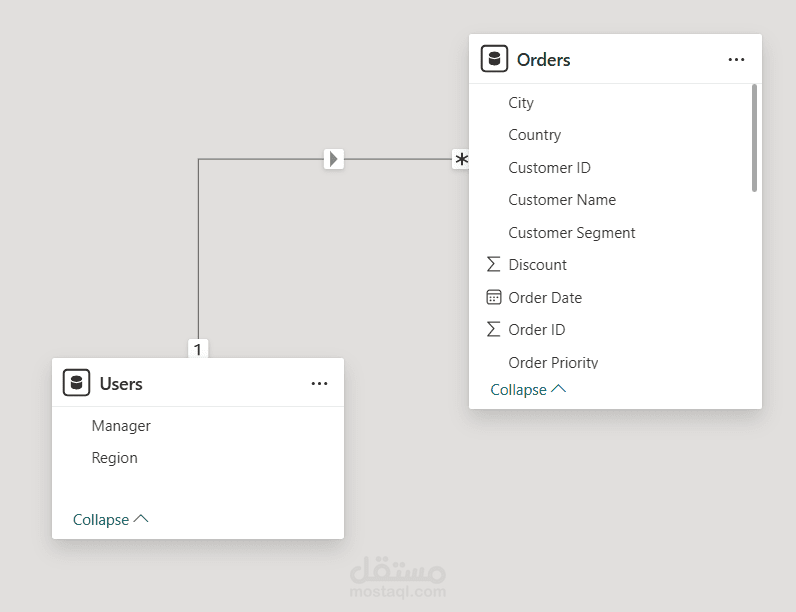Select the Country field in Orders
The image size is (796, 612).
[534, 135]
